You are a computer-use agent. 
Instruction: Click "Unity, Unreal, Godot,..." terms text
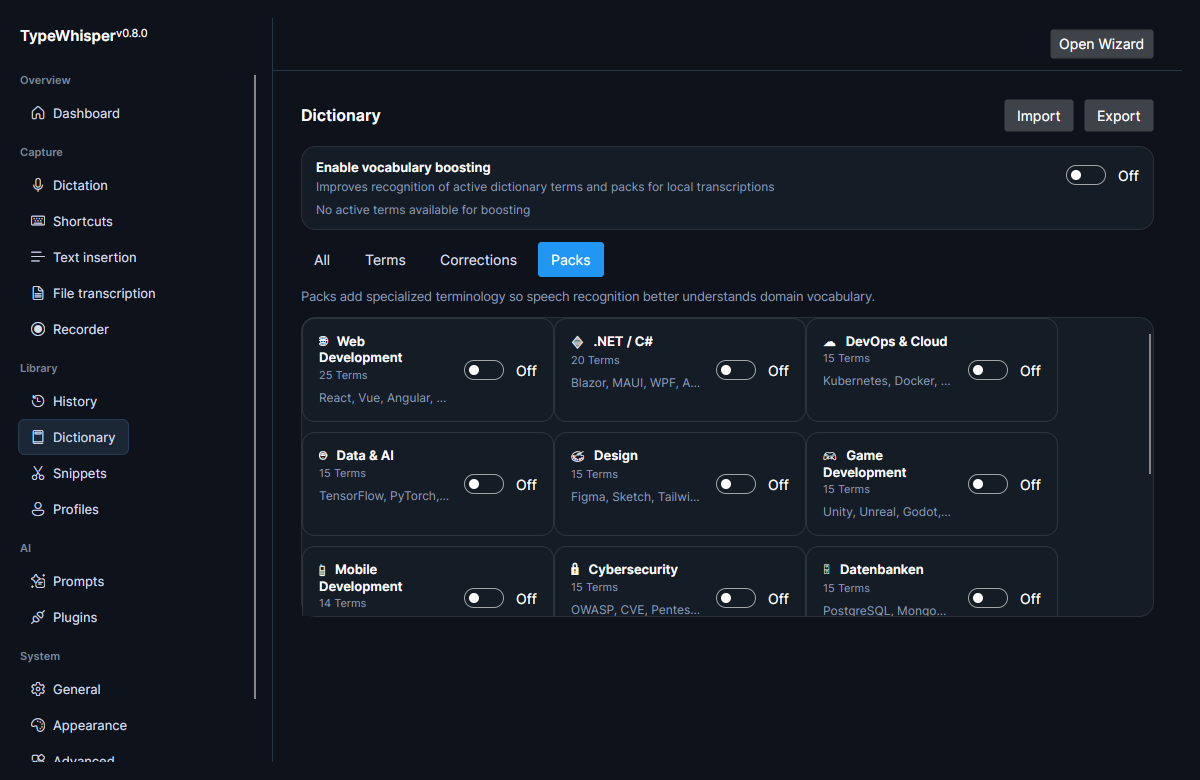click(887, 512)
